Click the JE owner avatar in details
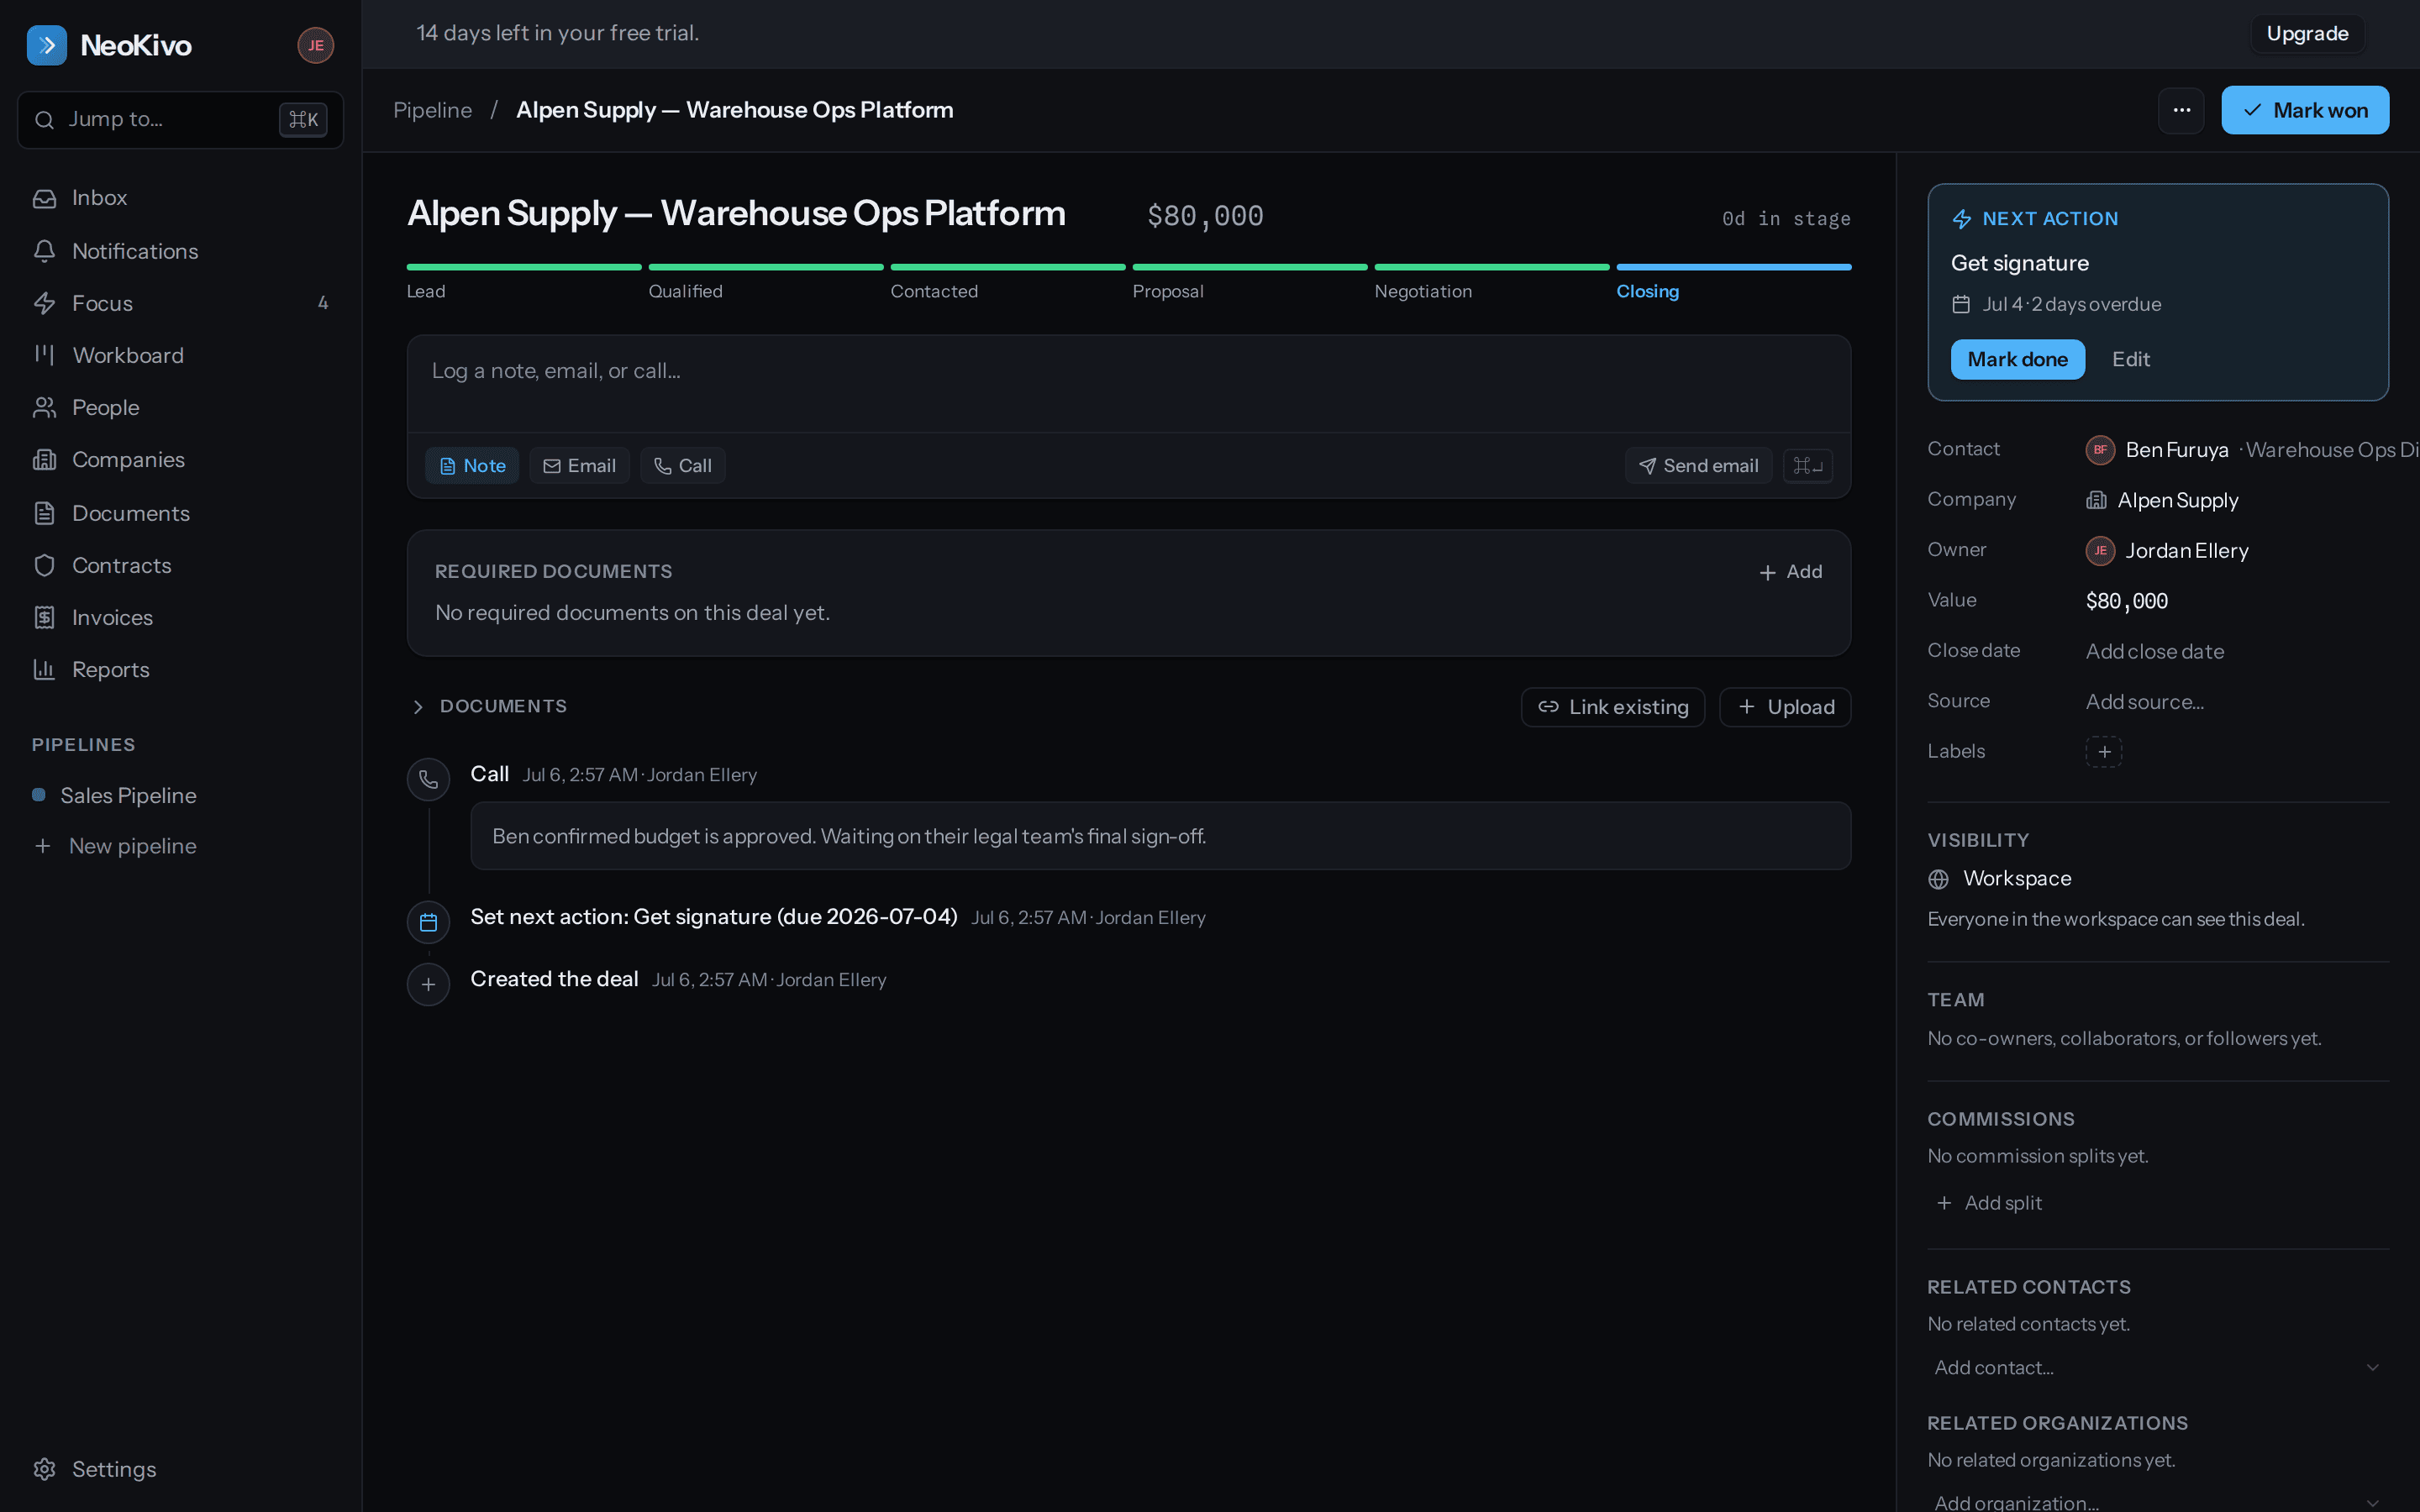The image size is (2420, 1512). point(2100,551)
